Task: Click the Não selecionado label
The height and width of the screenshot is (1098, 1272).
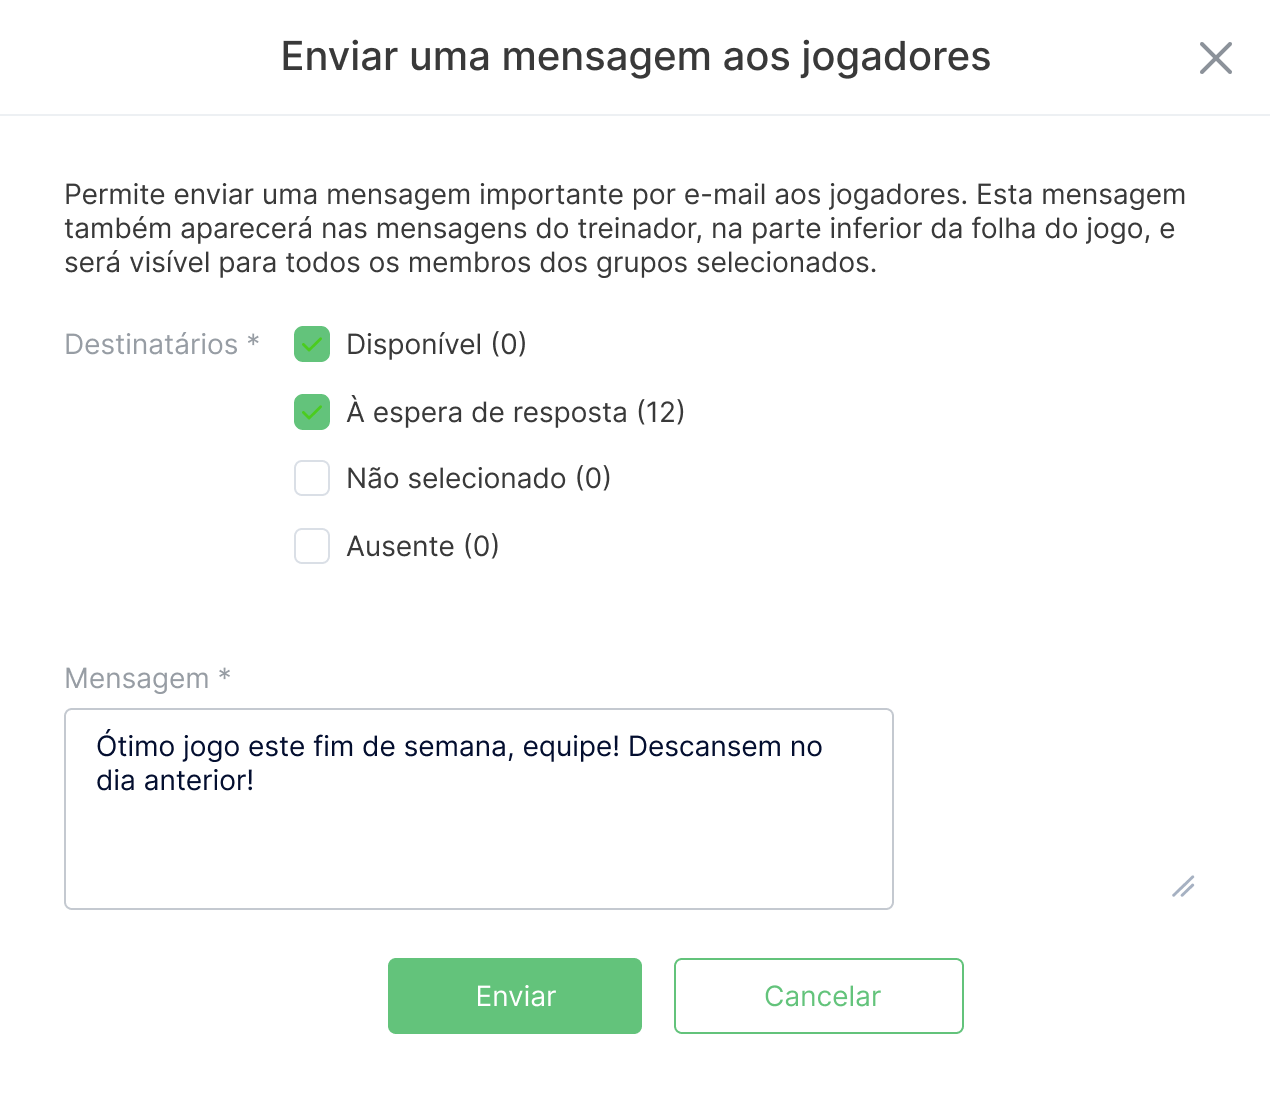Action: pos(477,478)
